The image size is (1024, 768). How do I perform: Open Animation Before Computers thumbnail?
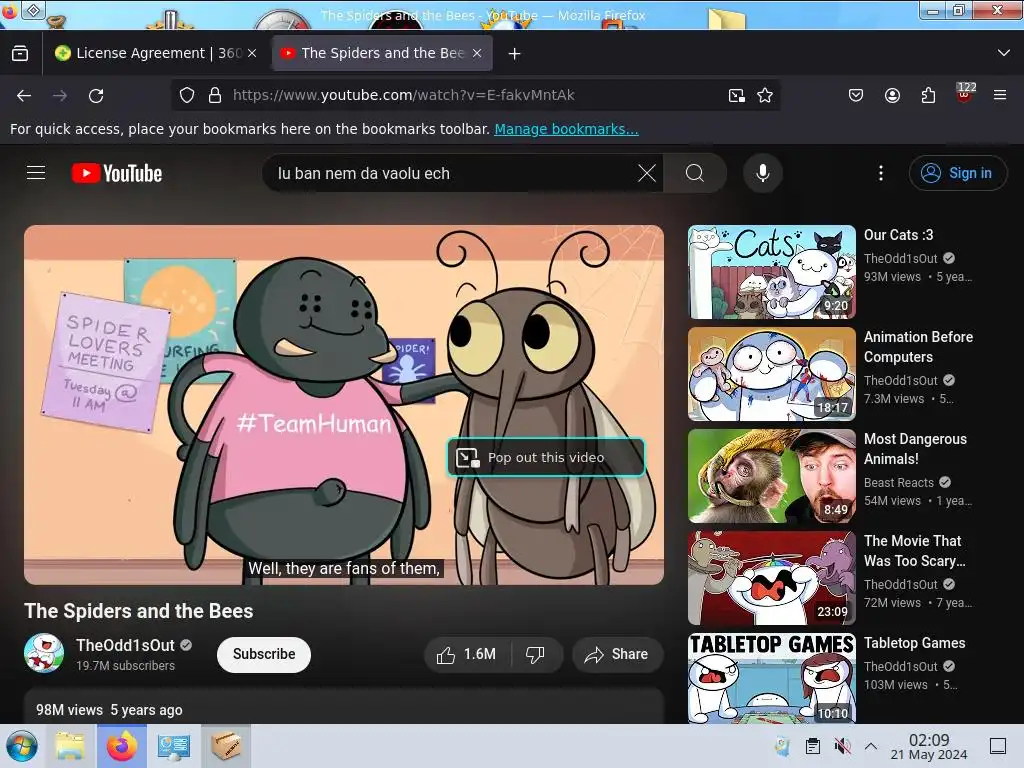coord(772,374)
